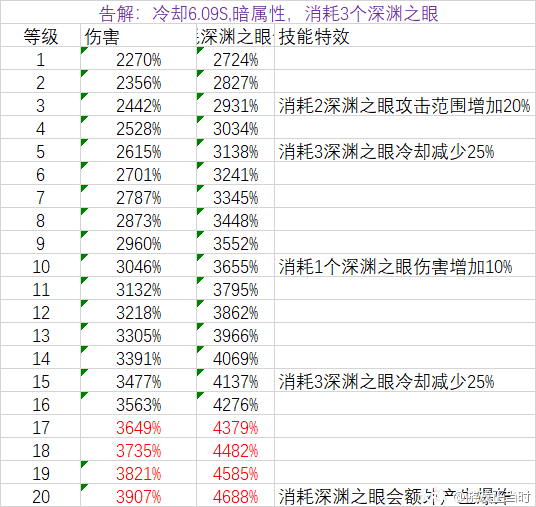
Task: Select the cell showing 3391%
Action: [138, 357]
